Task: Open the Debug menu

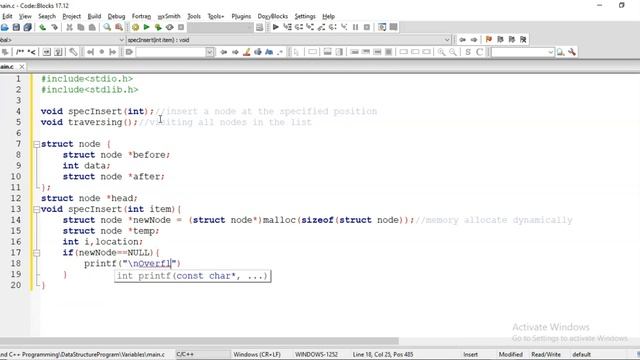Action: (116, 16)
